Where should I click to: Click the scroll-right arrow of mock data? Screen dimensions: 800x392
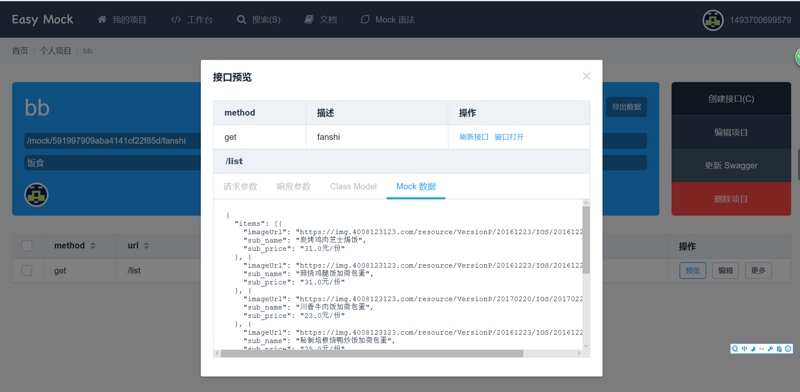pyautogui.click(x=579, y=353)
